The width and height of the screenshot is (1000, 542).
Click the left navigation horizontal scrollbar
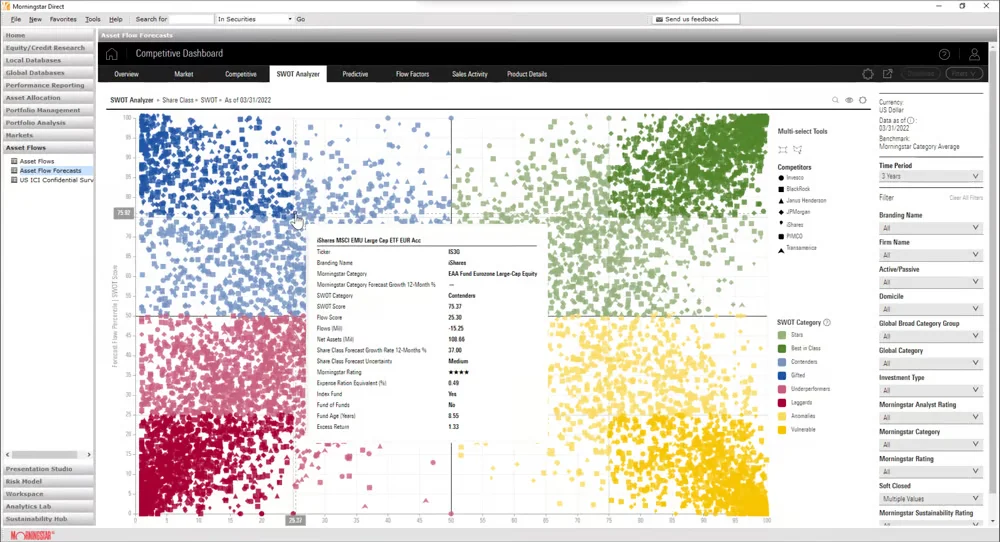coord(48,455)
